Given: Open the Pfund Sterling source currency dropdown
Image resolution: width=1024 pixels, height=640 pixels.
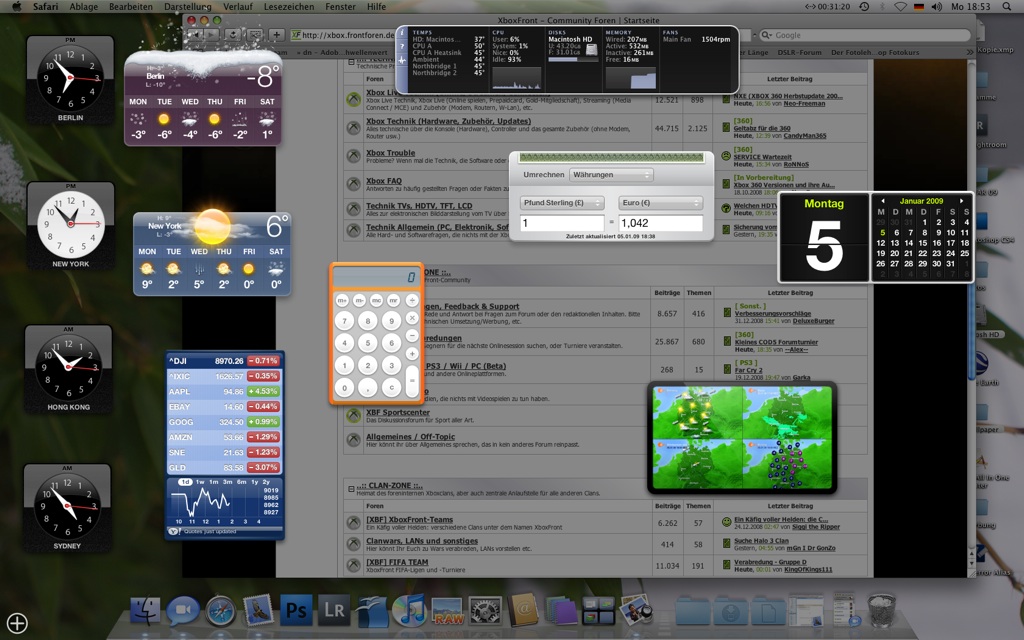Looking at the screenshot, I should [x=562, y=202].
